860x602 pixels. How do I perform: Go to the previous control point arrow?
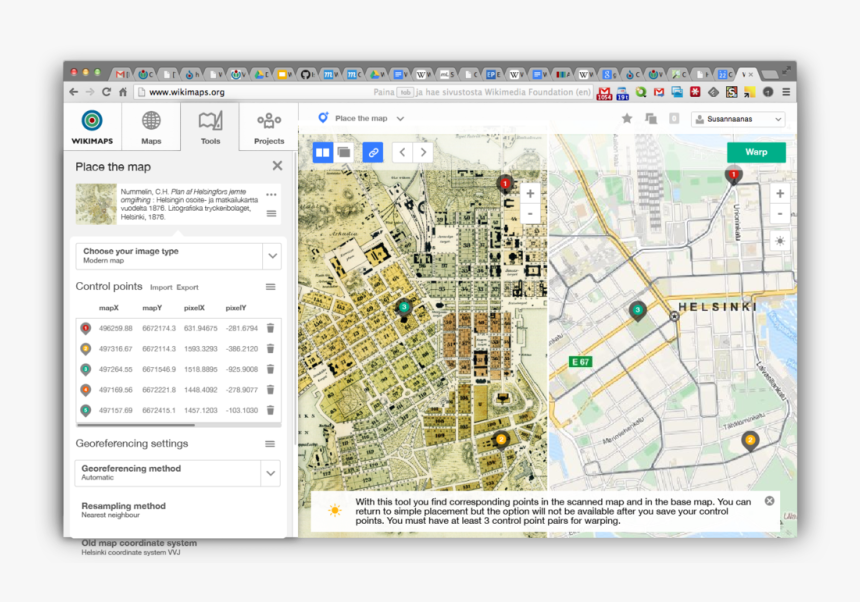(403, 152)
